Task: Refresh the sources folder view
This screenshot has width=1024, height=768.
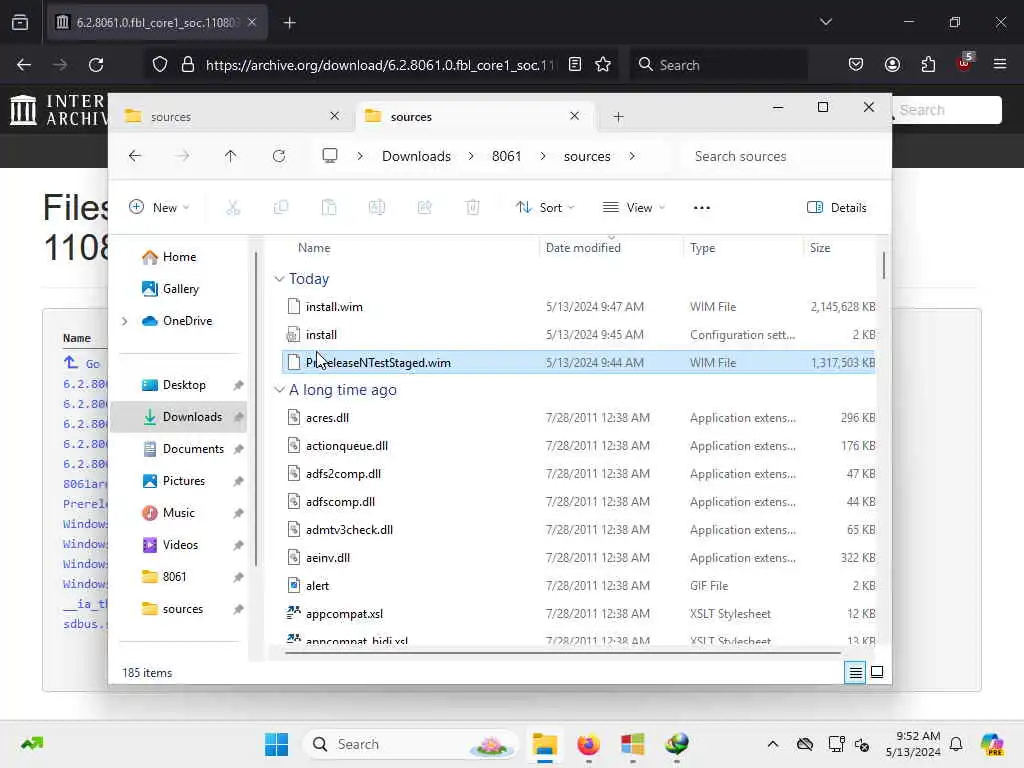Action: (x=279, y=156)
